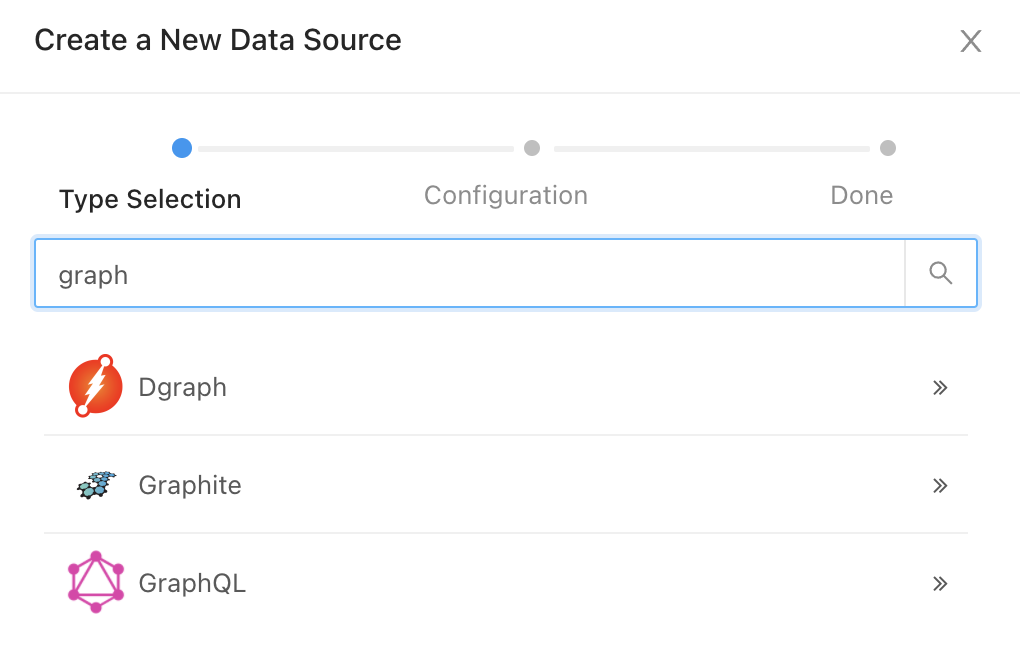This screenshot has height=664, width=1020.
Task: Close the Create a New Data Source dialog
Action: [x=971, y=41]
